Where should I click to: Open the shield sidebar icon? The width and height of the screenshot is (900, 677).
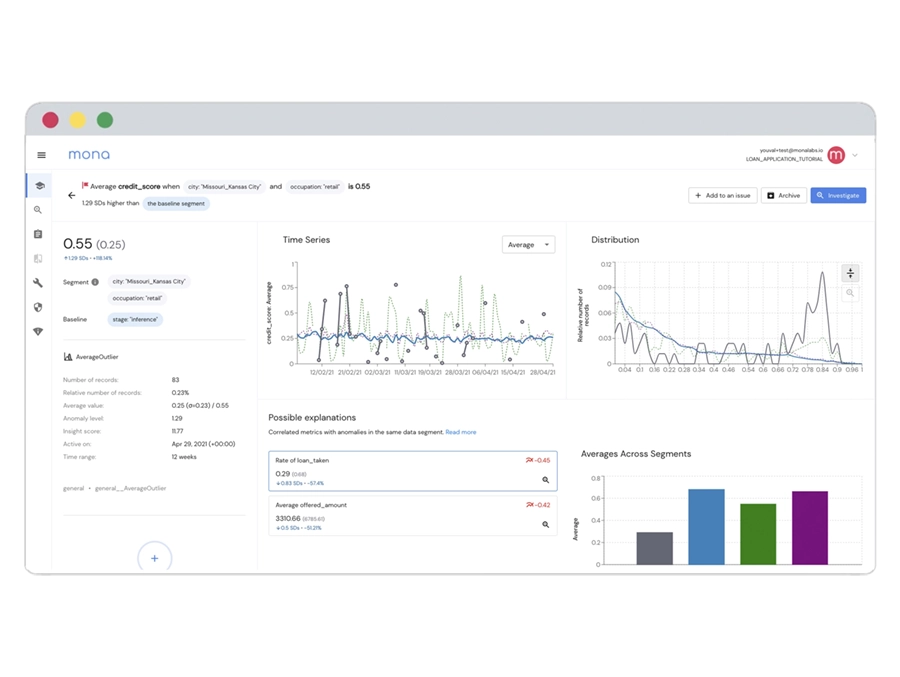point(38,307)
